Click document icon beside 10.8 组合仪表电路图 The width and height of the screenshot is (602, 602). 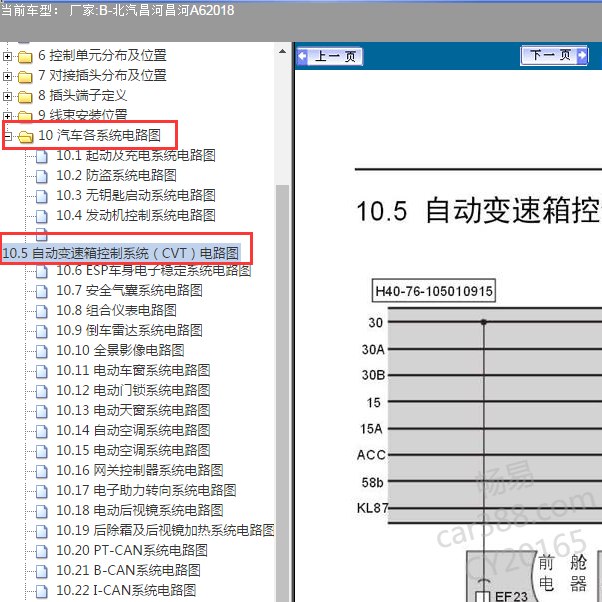[41, 311]
